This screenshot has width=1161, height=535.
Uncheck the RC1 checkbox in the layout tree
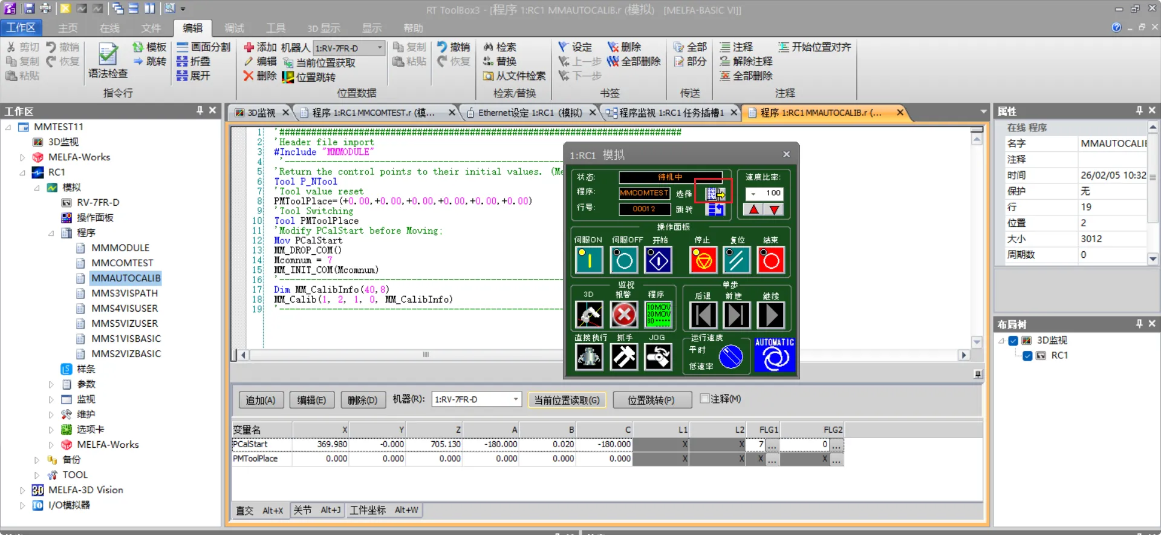point(1027,355)
